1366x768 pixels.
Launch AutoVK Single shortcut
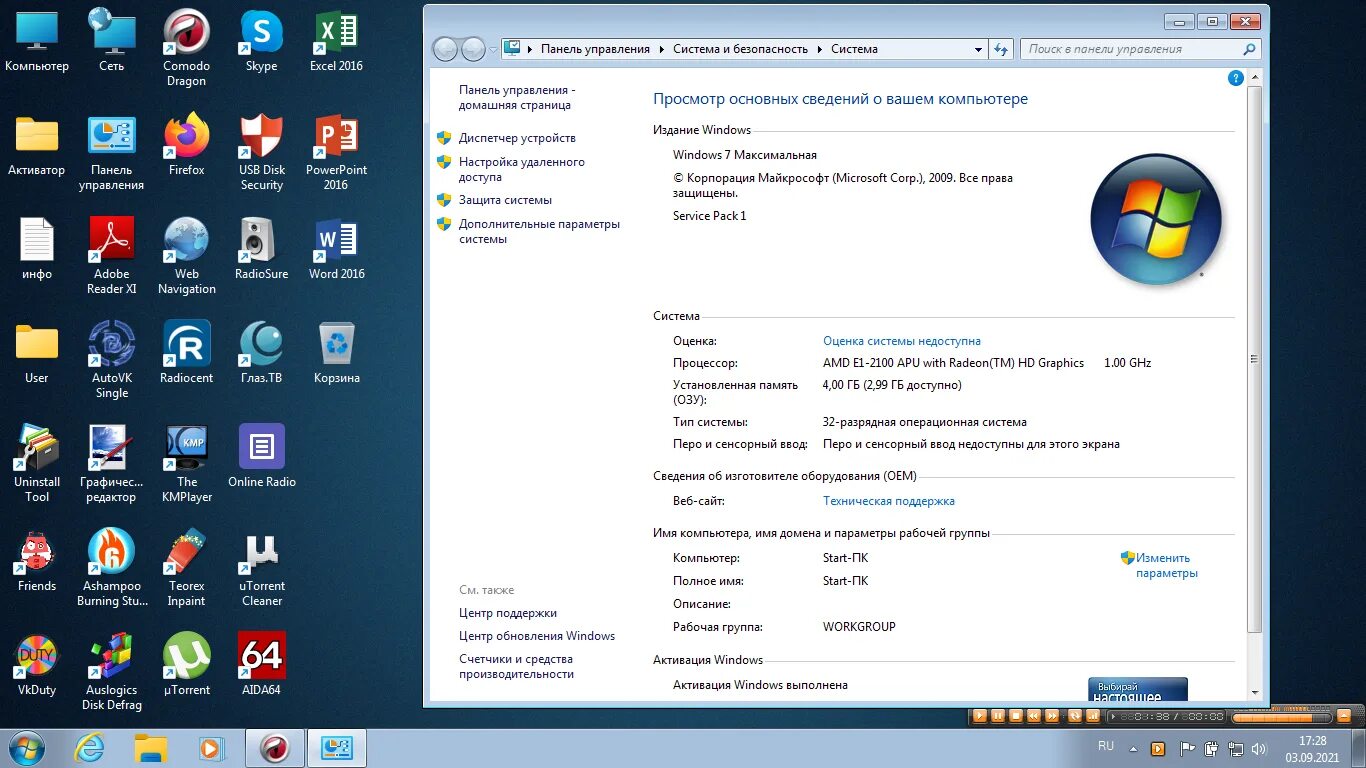[112, 359]
